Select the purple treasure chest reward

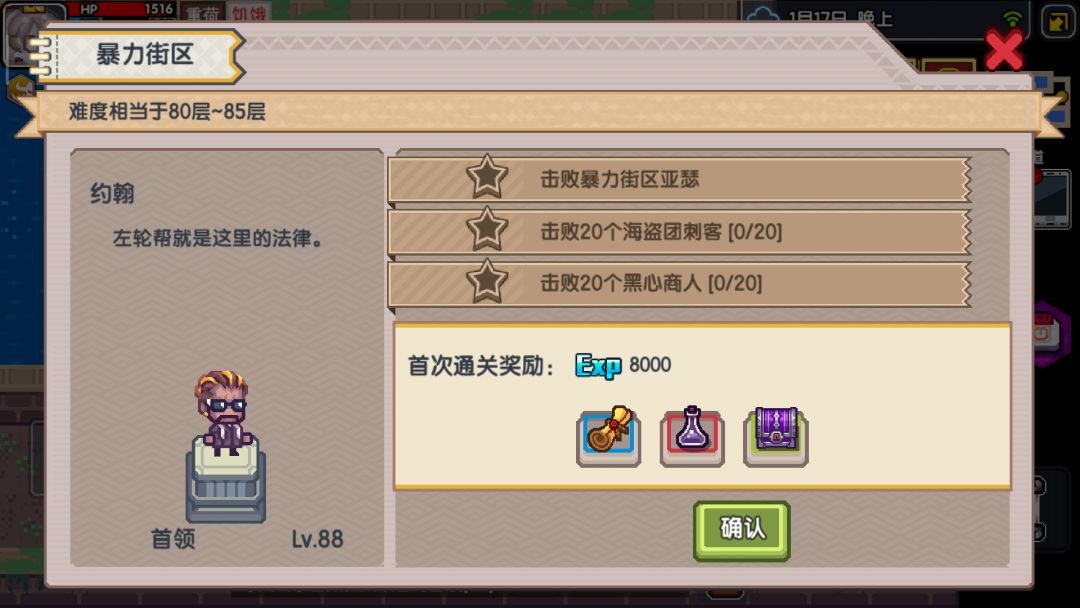(x=776, y=437)
